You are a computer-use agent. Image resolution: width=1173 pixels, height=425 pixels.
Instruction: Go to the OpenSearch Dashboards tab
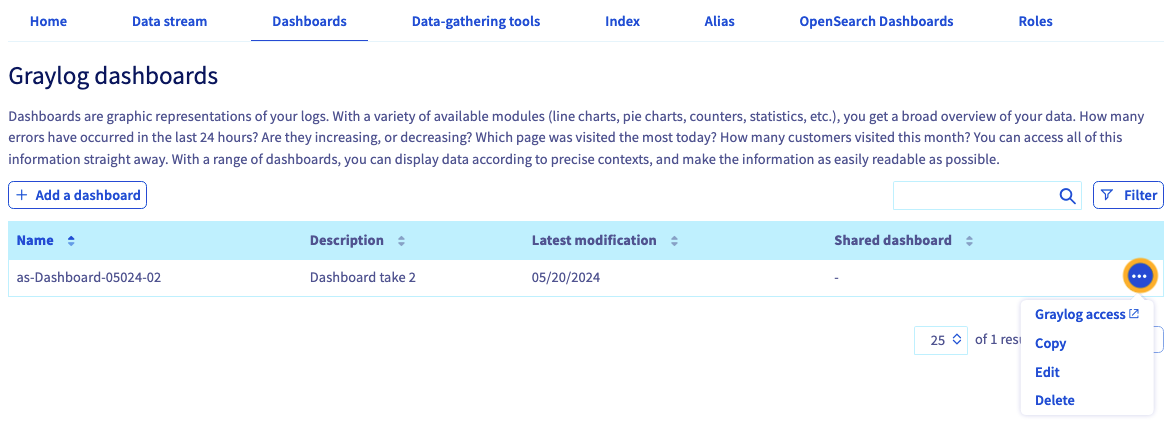[x=876, y=21]
